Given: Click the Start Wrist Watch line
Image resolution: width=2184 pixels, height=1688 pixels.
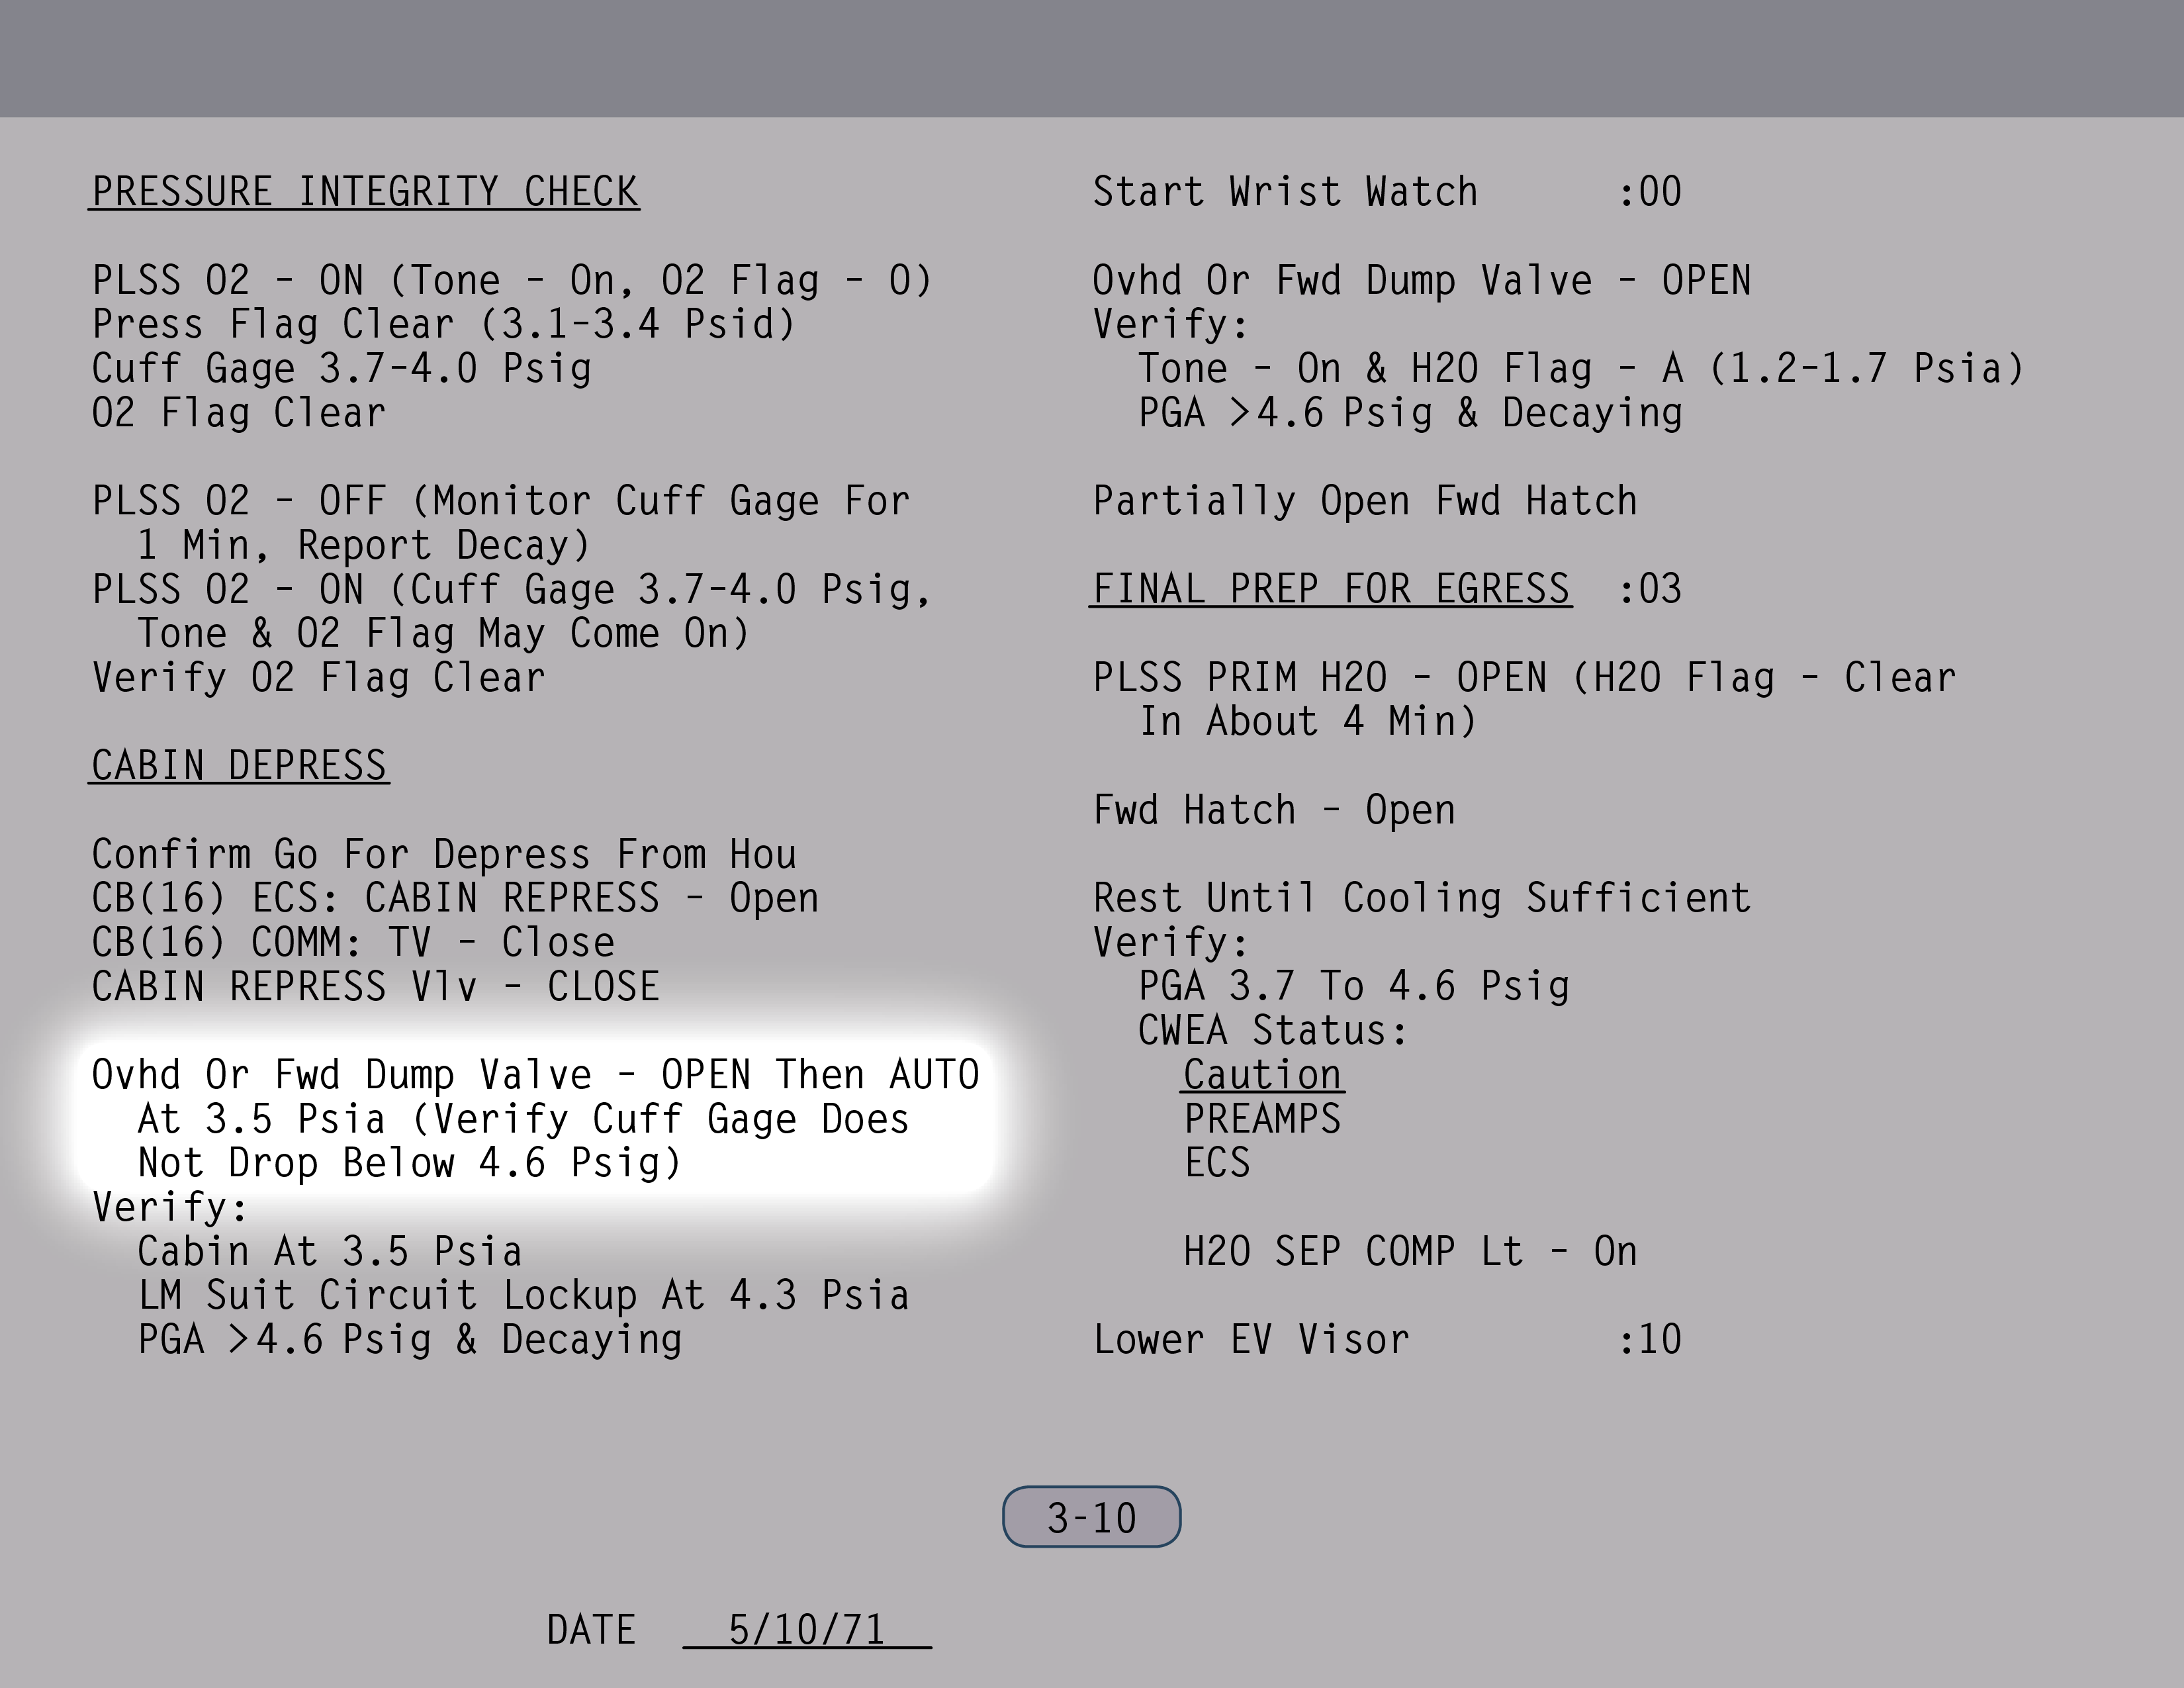Looking at the screenshot, I should coord(1285,192).
